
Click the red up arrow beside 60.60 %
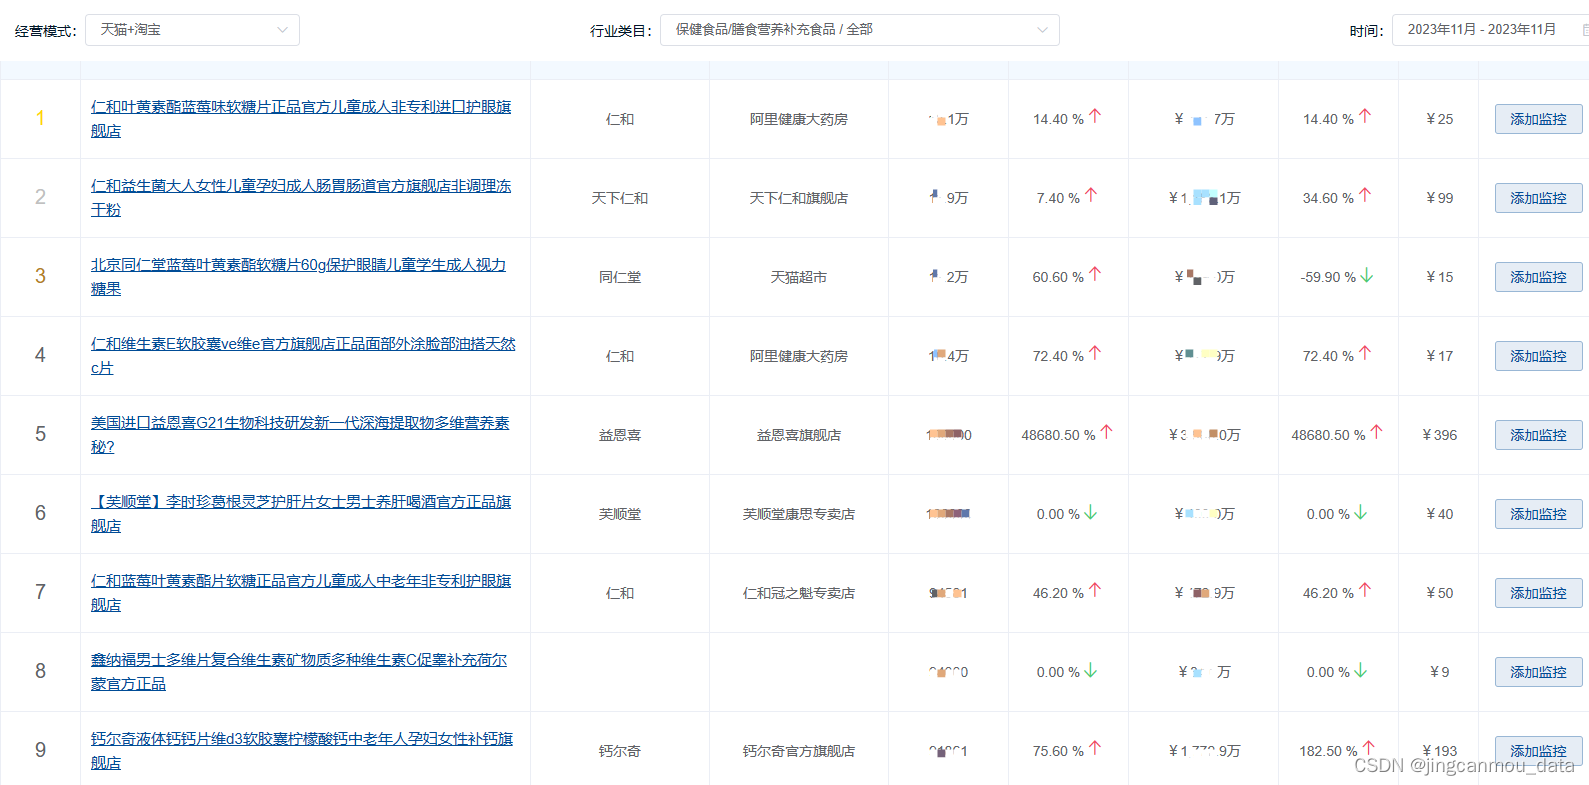pos(1095,274)
